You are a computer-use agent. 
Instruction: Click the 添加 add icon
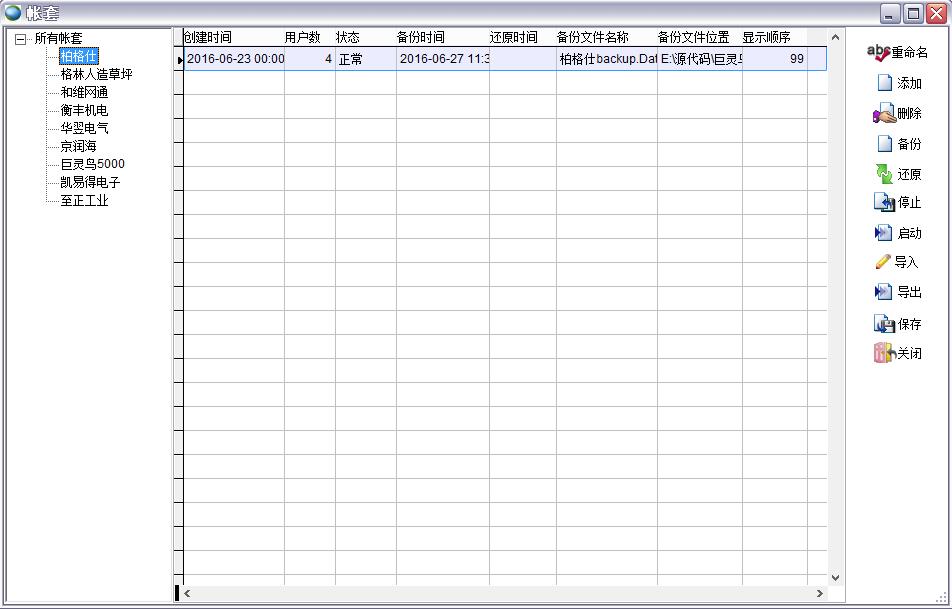pyautogui.click(x=884, y=83)
